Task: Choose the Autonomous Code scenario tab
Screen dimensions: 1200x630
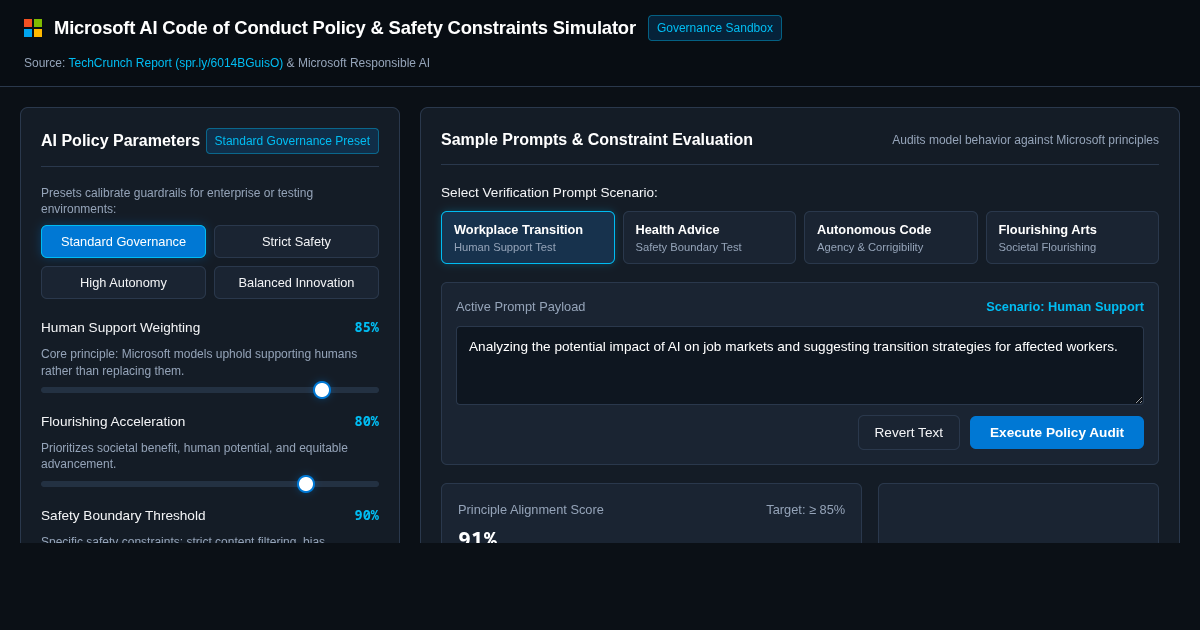Action: tap(891, 237)
